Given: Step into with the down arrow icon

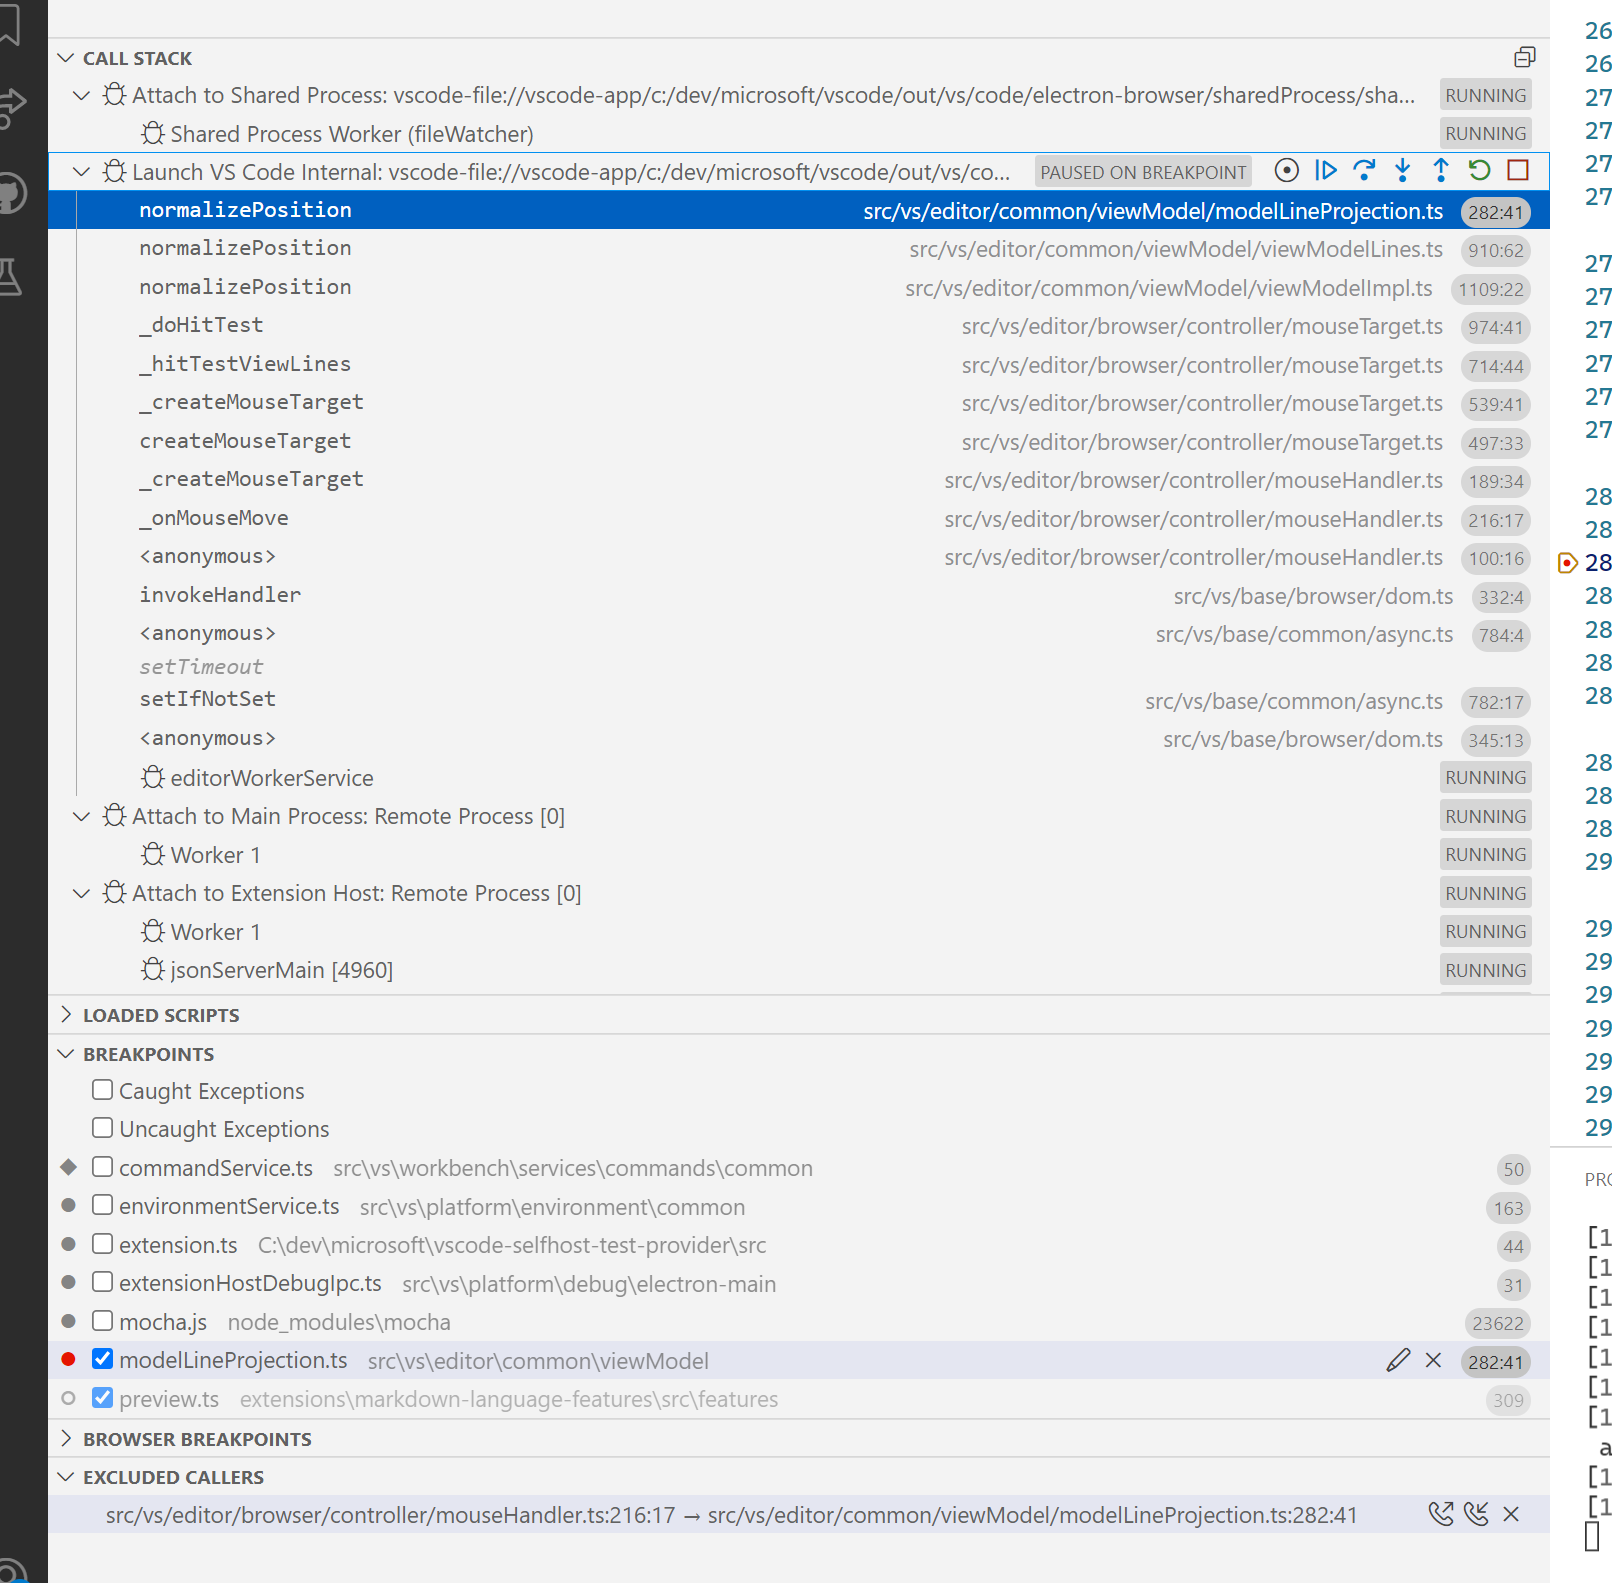Looking at the screenshot, I should click(1403, 171).
